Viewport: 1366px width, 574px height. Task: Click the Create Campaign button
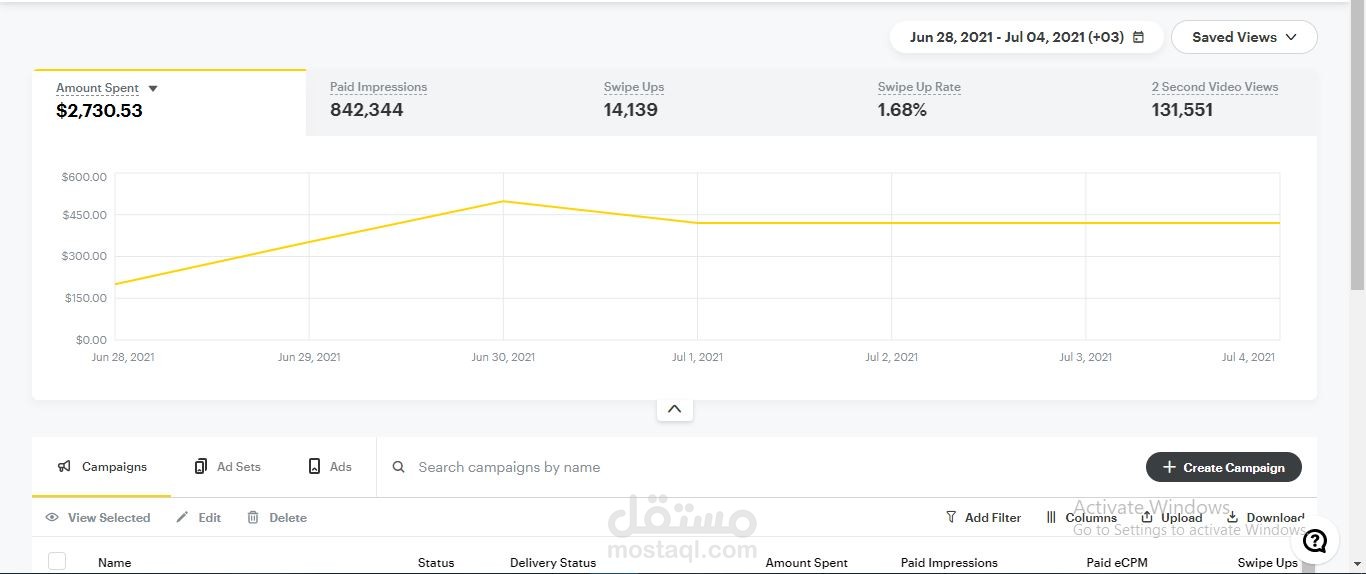pyautogui.click(x=1223, y=467)
